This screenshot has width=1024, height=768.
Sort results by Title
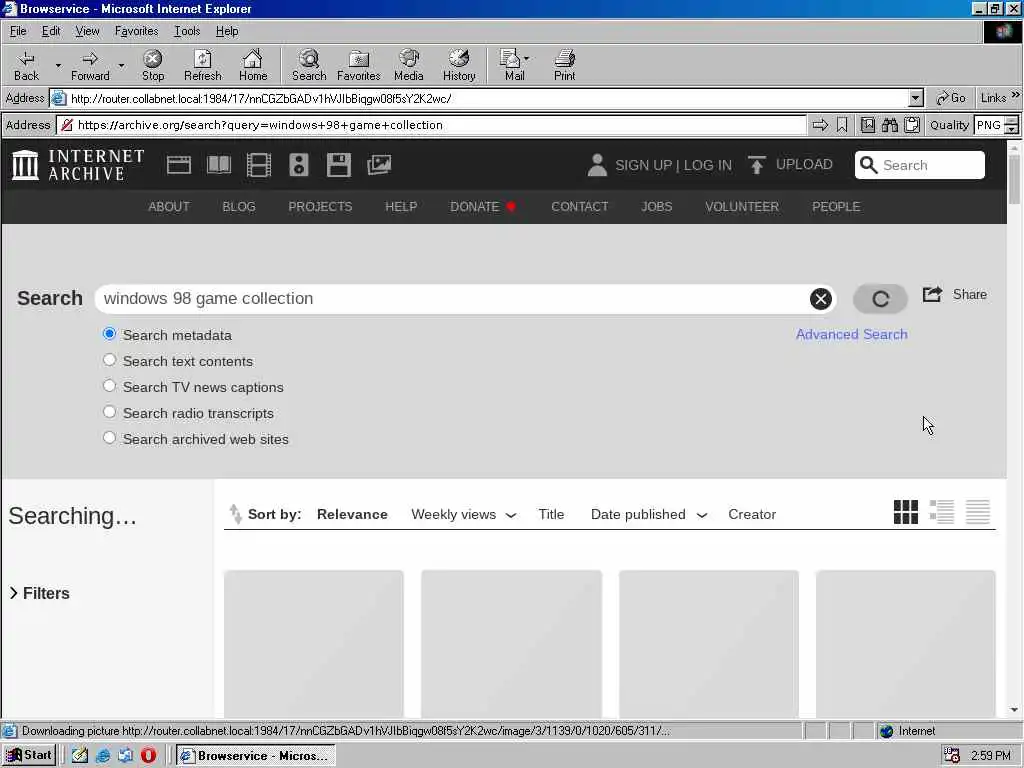pos(551,514)
